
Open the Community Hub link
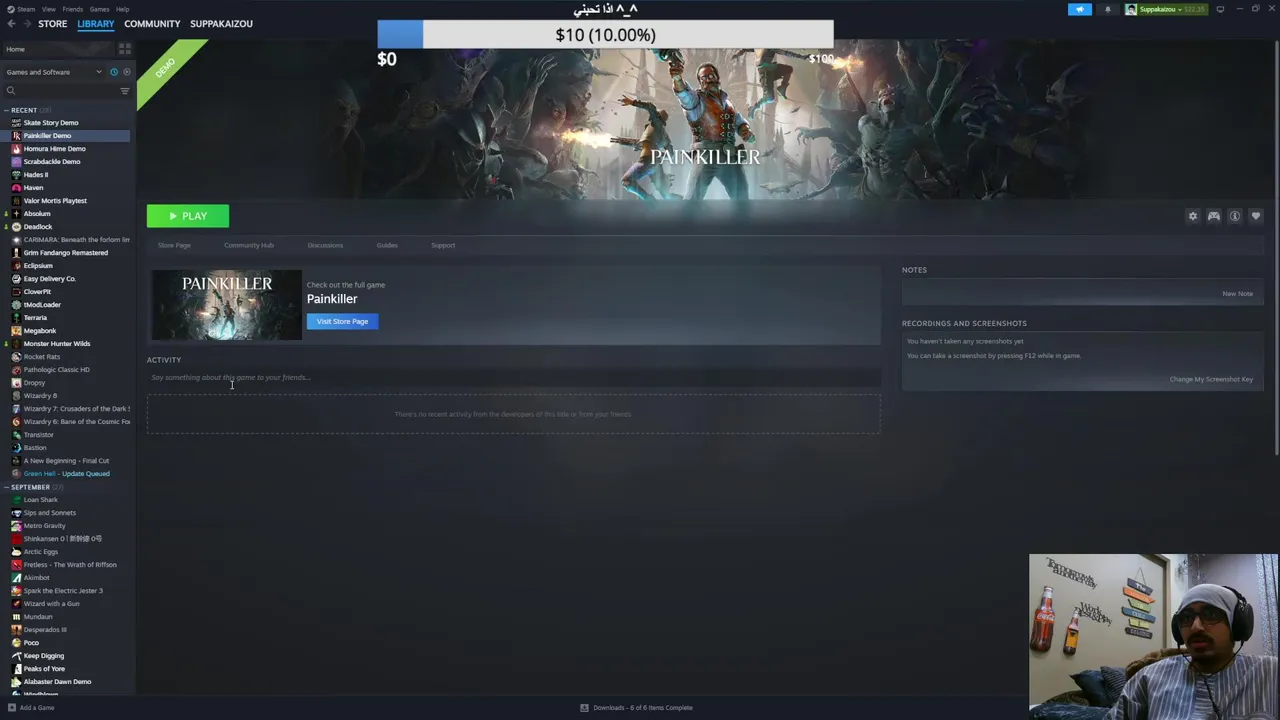(249, 245)
